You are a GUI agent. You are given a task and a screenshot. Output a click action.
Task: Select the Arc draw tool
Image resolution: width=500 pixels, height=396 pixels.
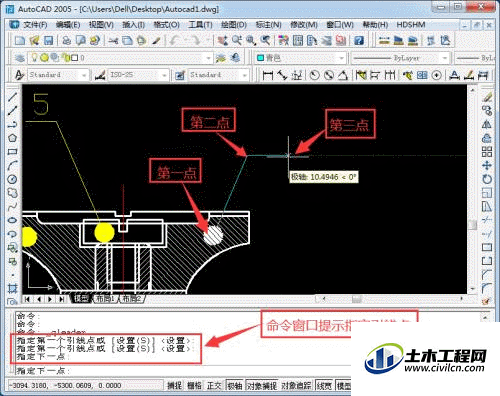click(x=12, y=165)
